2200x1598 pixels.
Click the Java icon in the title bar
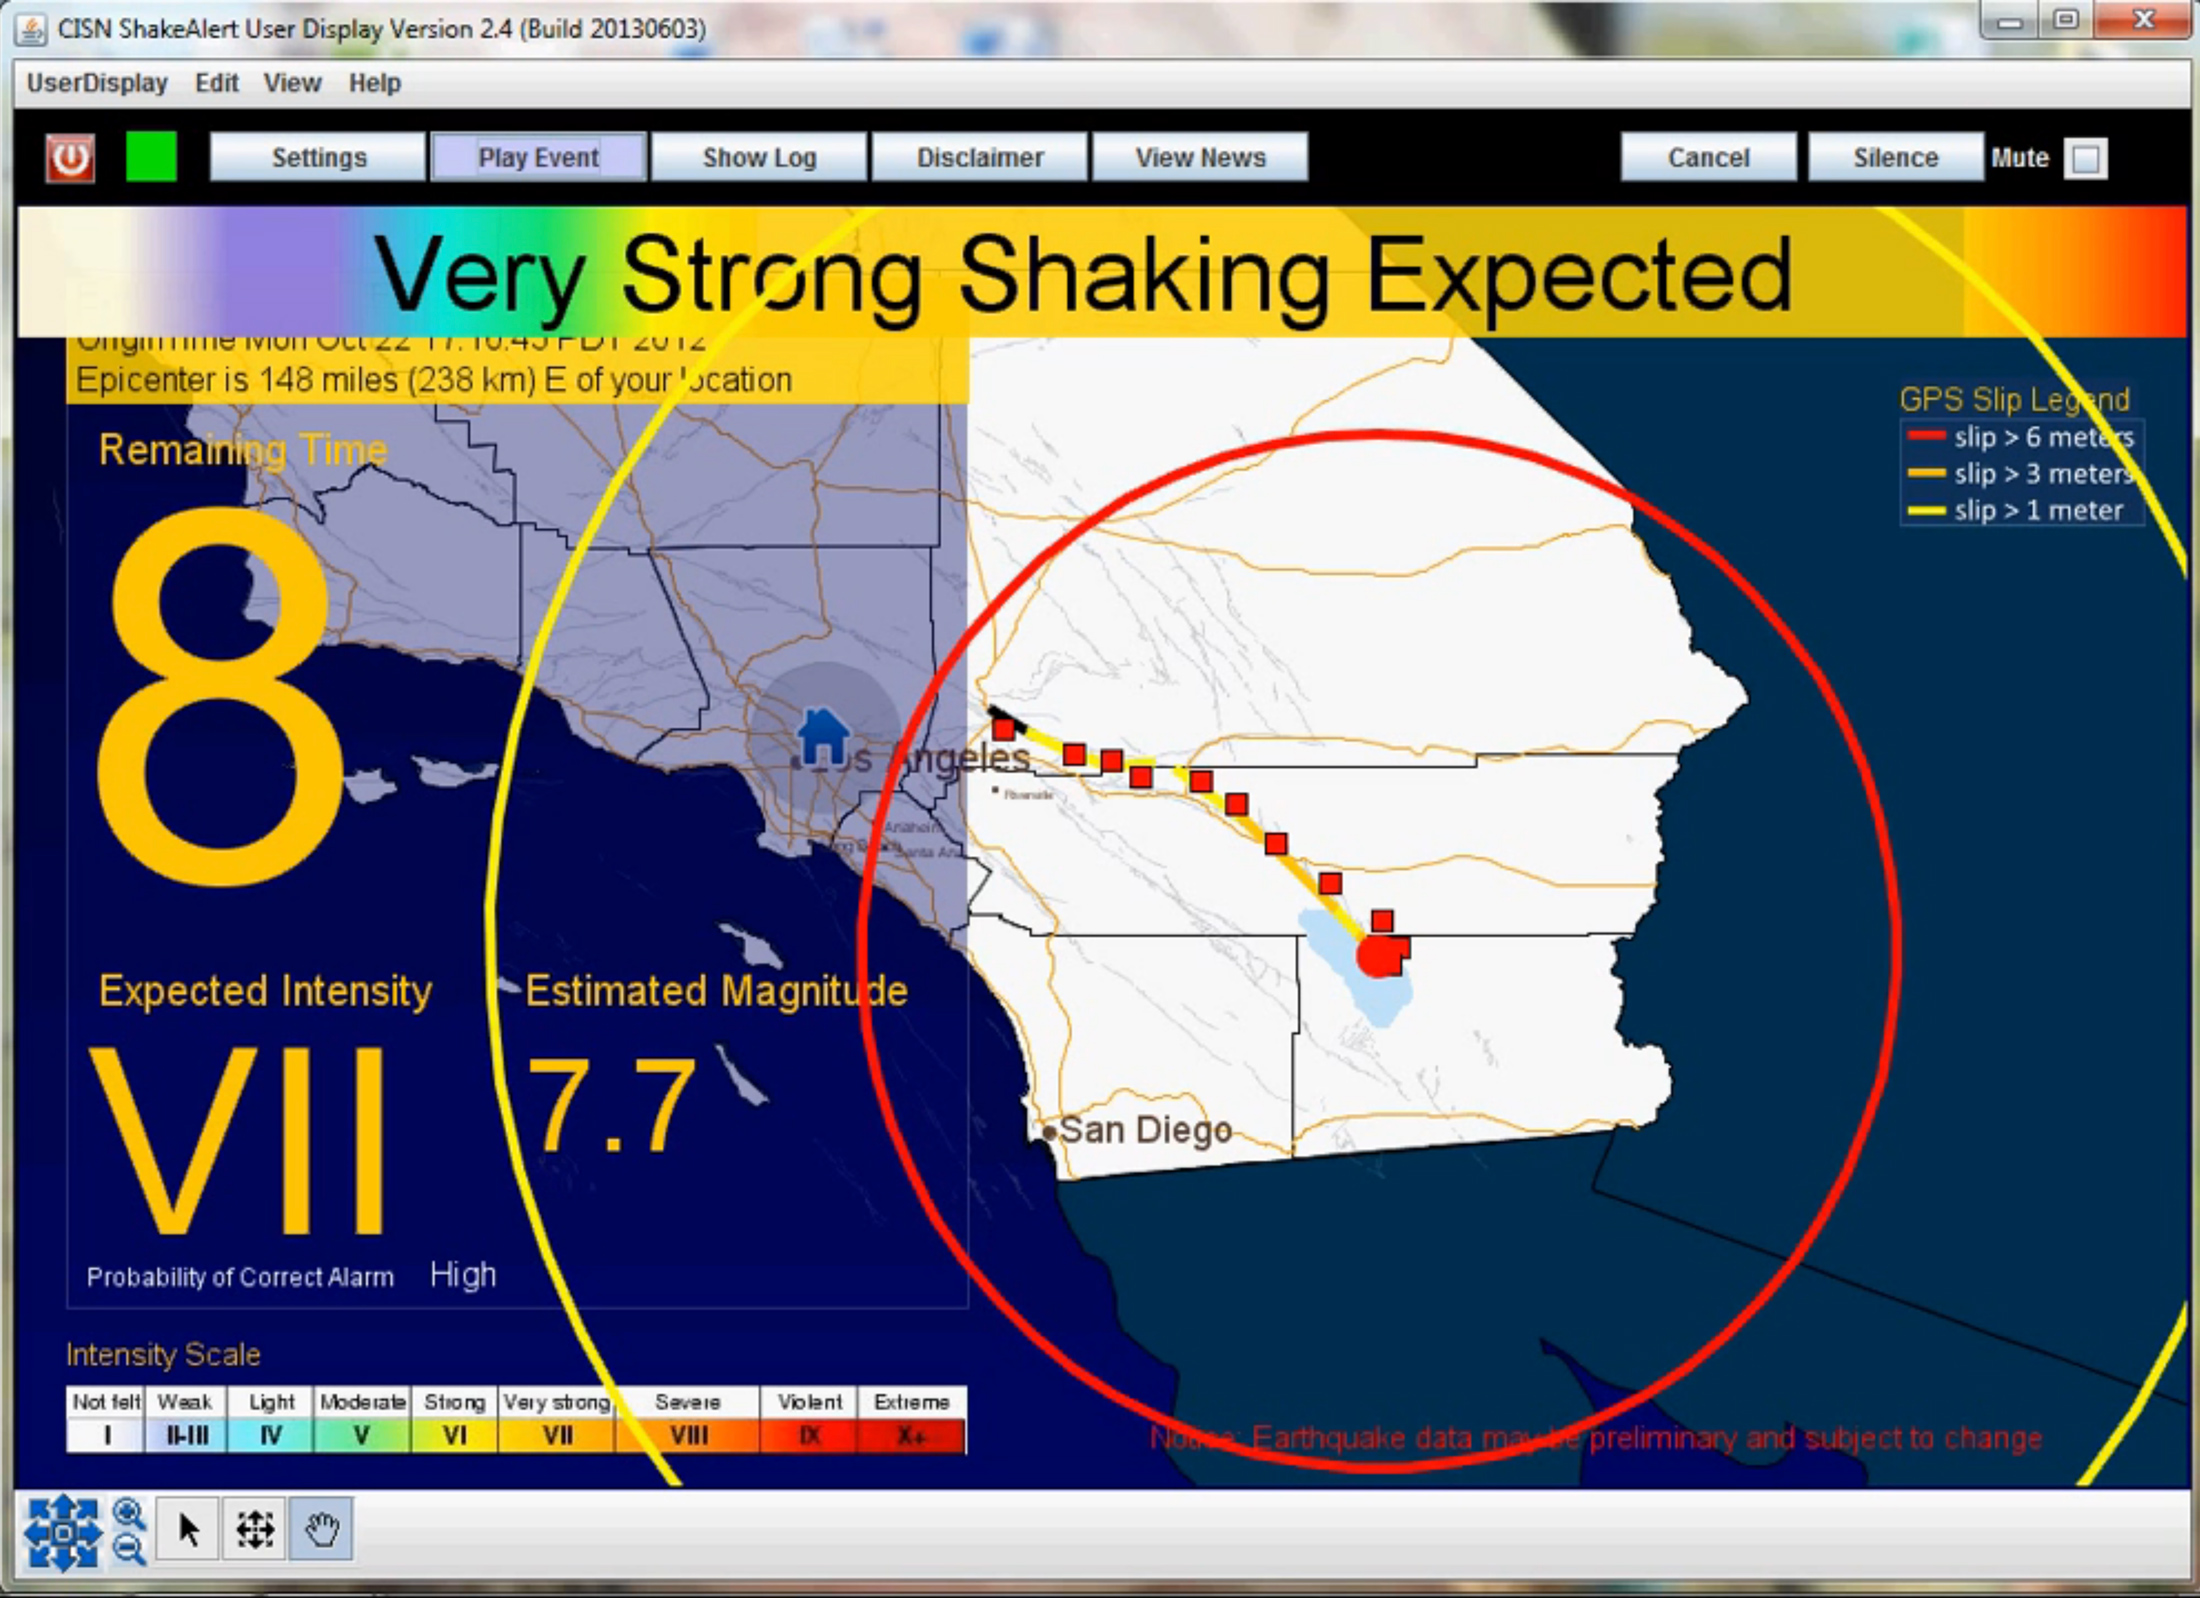coord(31,29)
